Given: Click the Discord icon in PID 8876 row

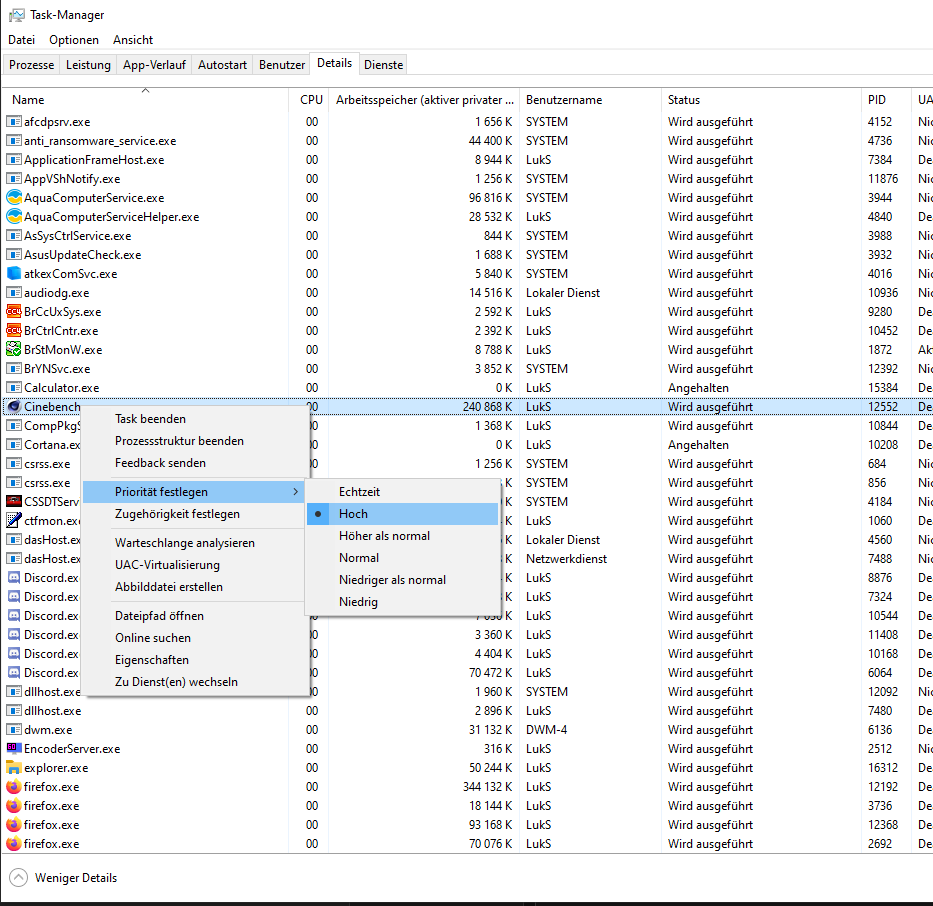Looking at the screenshot, I should (14, 578).
